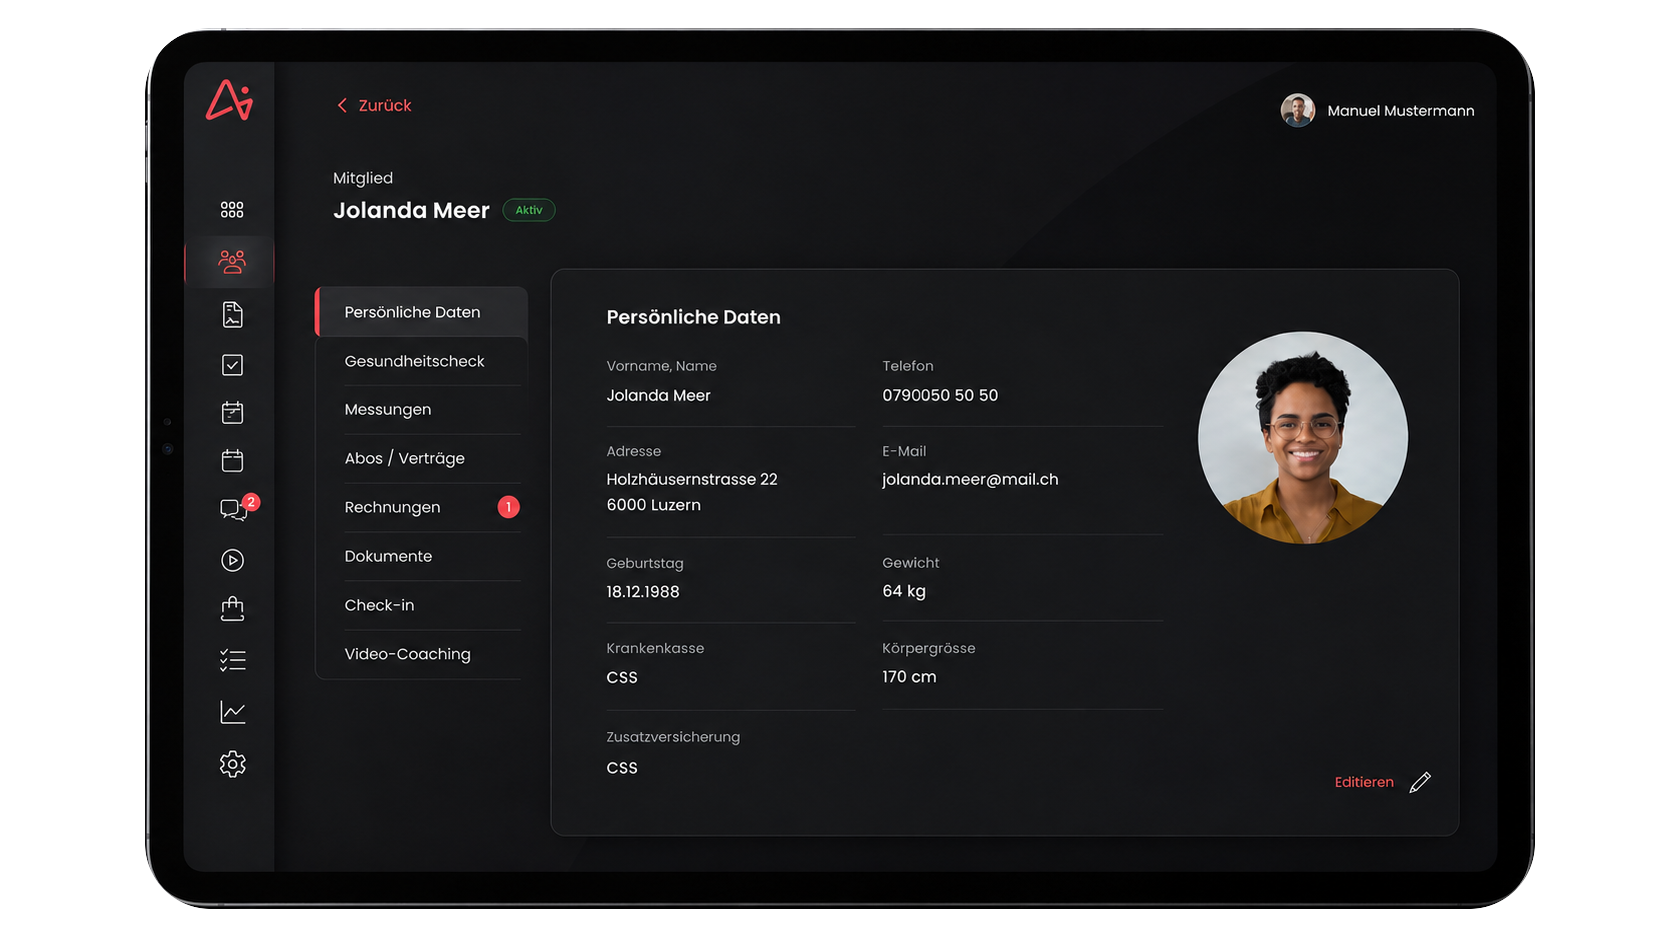Open the Messungen tab
This screenshot has width=1672, height=941.
421,410
